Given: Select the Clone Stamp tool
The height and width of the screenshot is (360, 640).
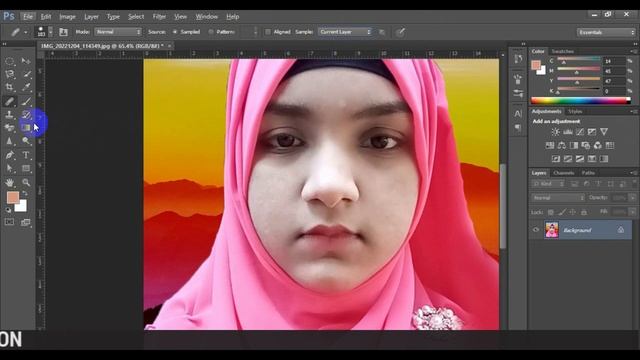Looking at the screenshot, I should (x=9, y=115).
